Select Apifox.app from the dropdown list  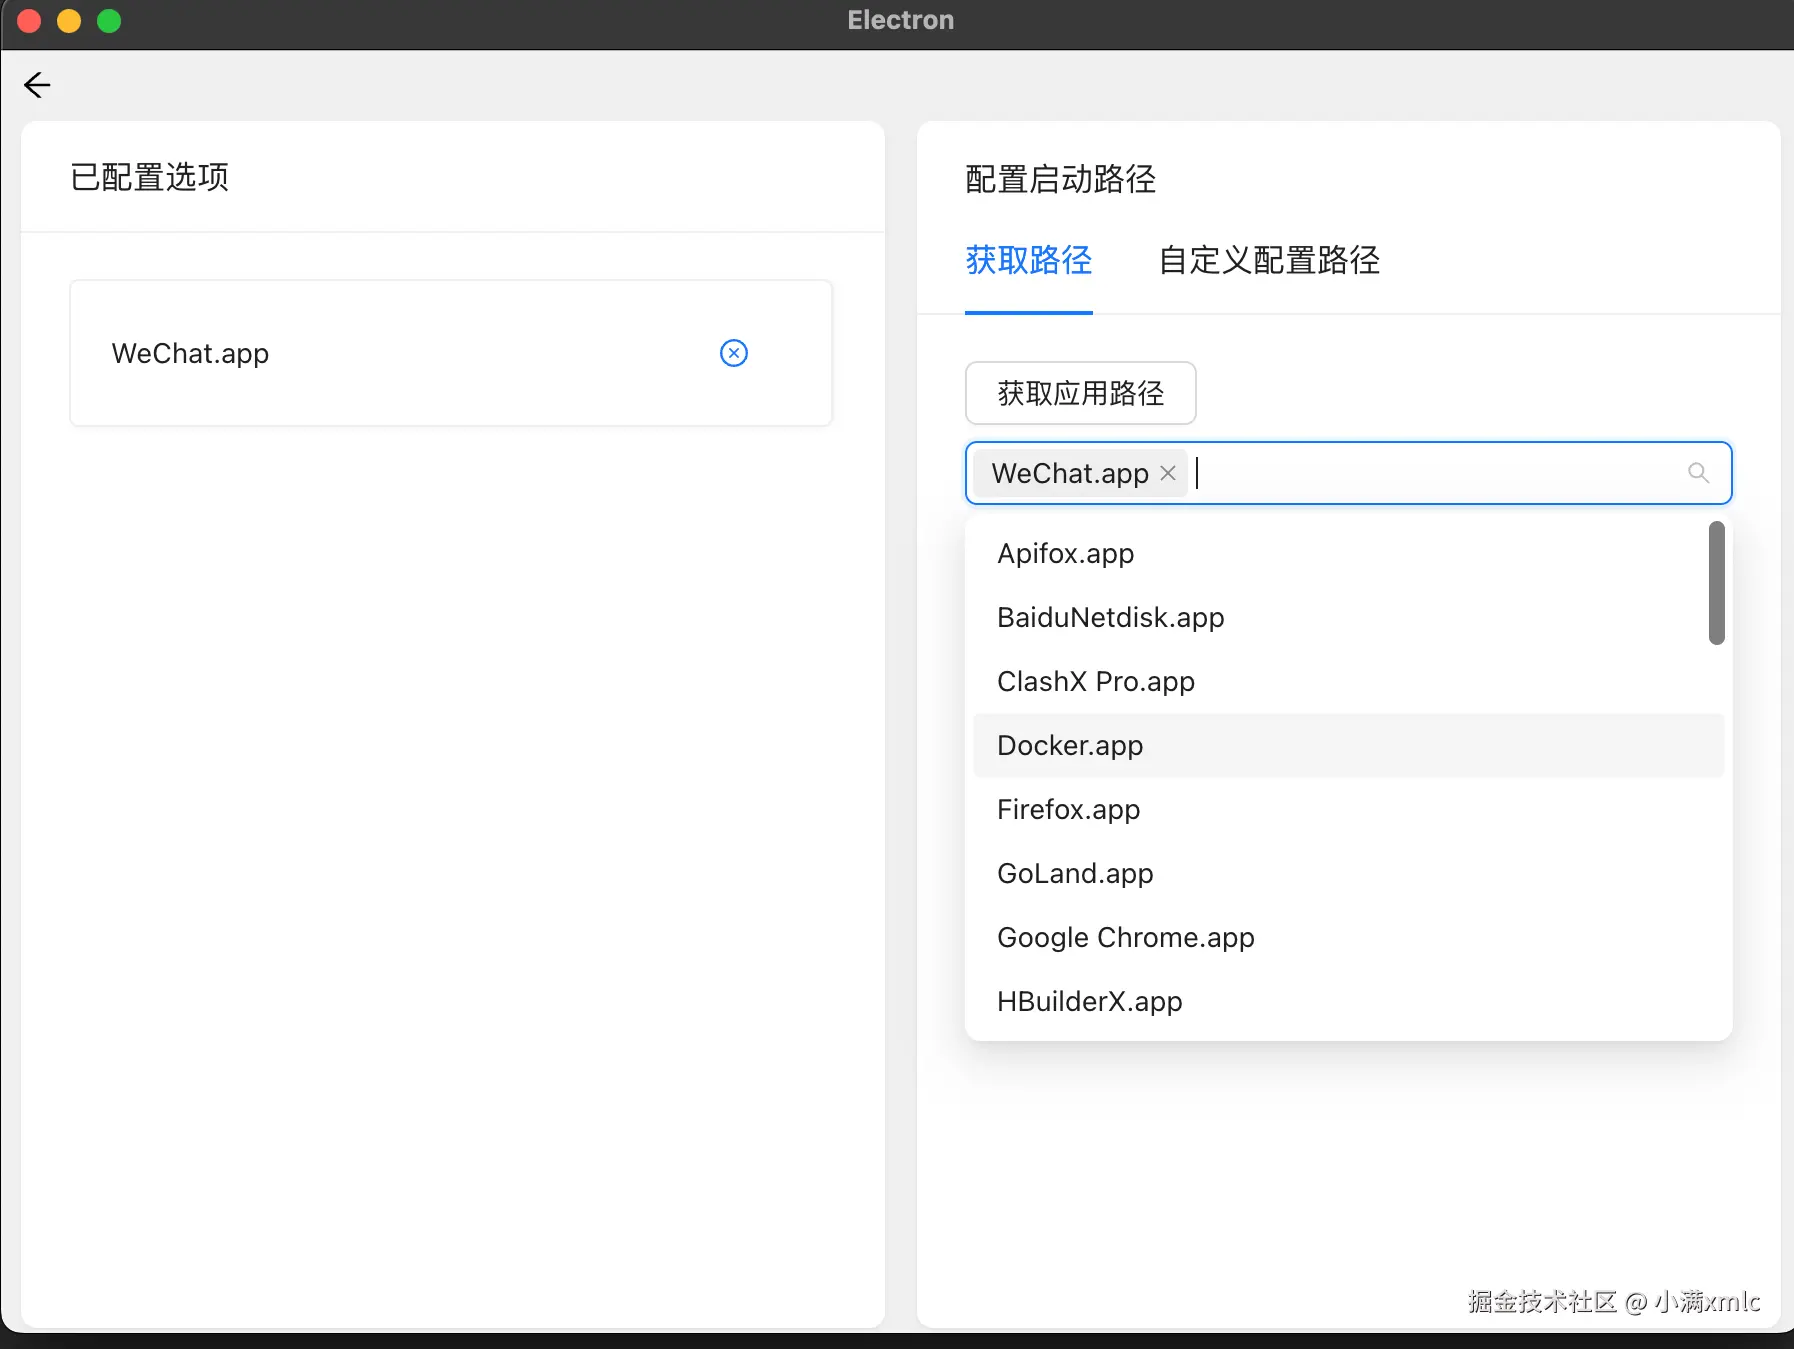(x=1348, y=553)
